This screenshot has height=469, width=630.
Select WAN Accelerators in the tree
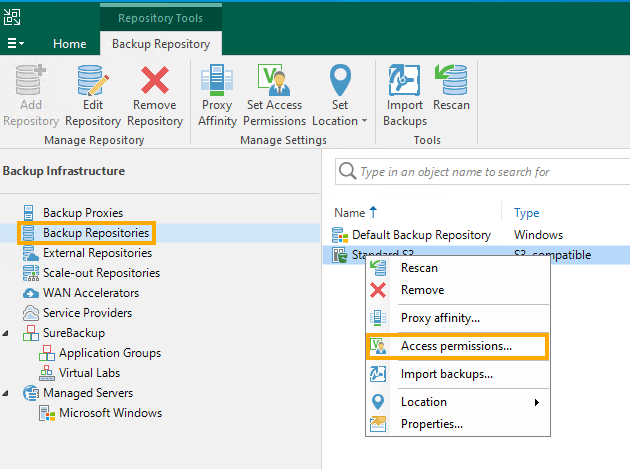[91, 293]
